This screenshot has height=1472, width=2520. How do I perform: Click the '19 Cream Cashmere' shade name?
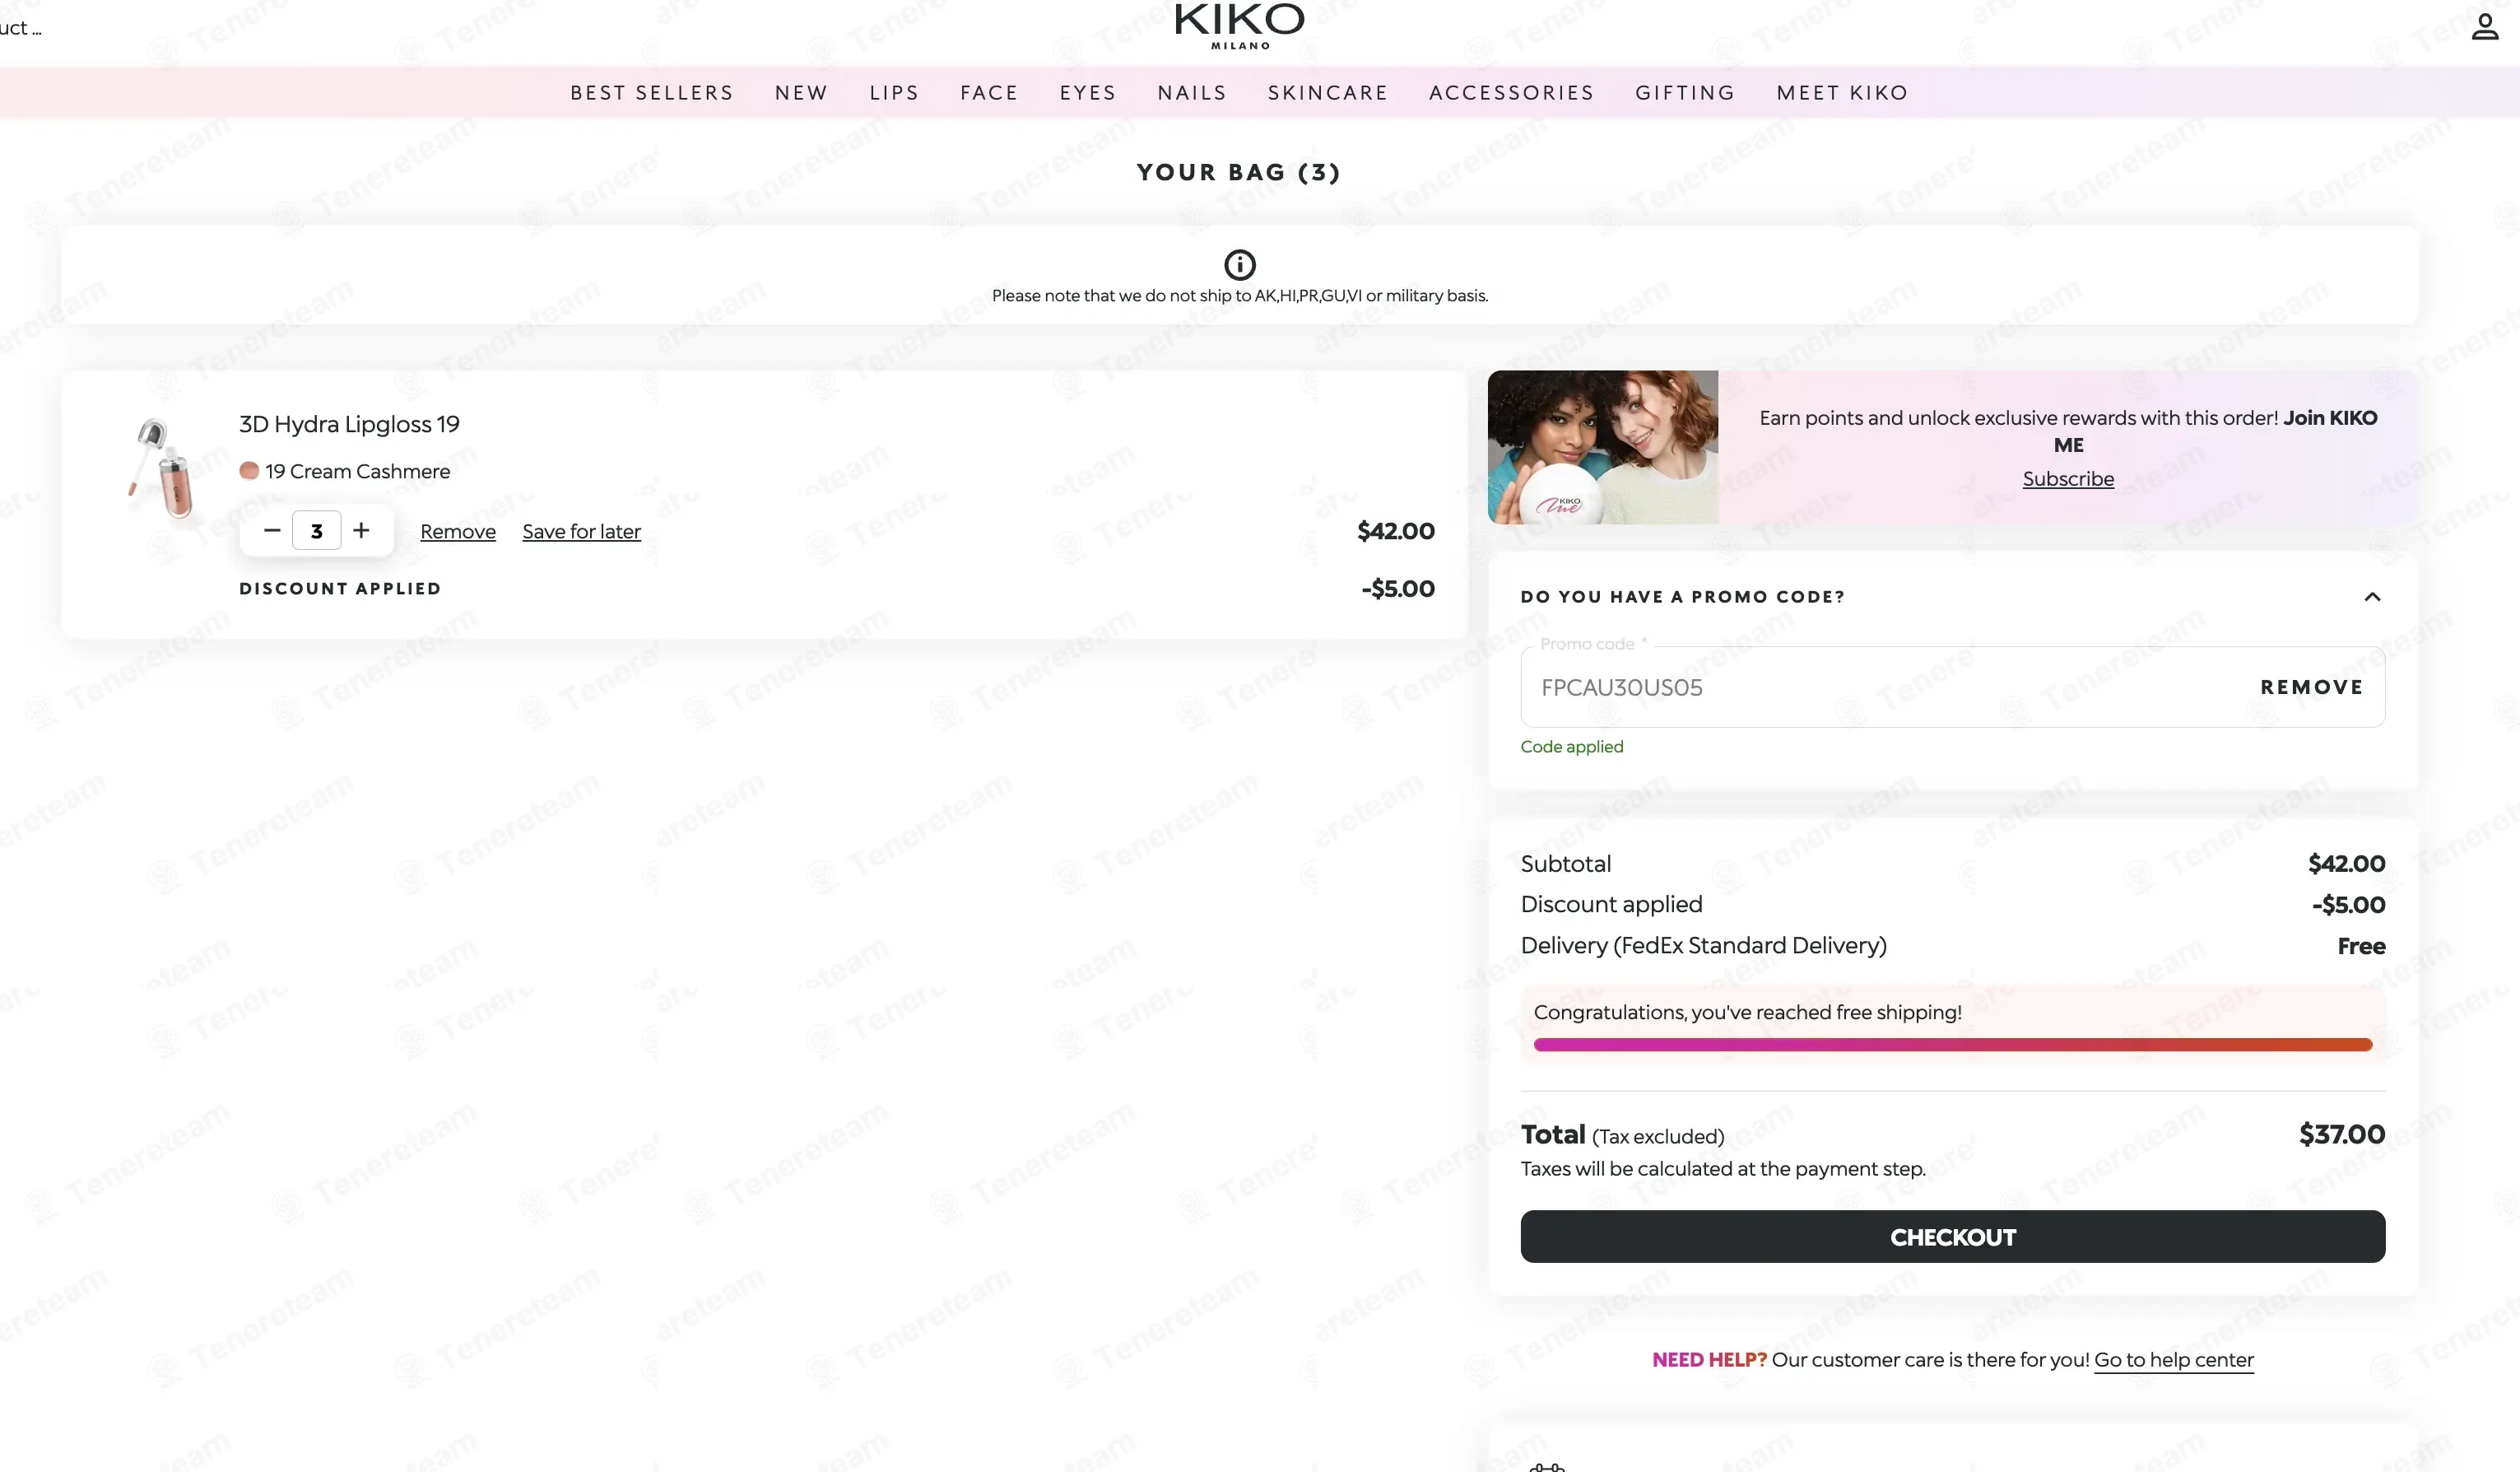[357, 471]
